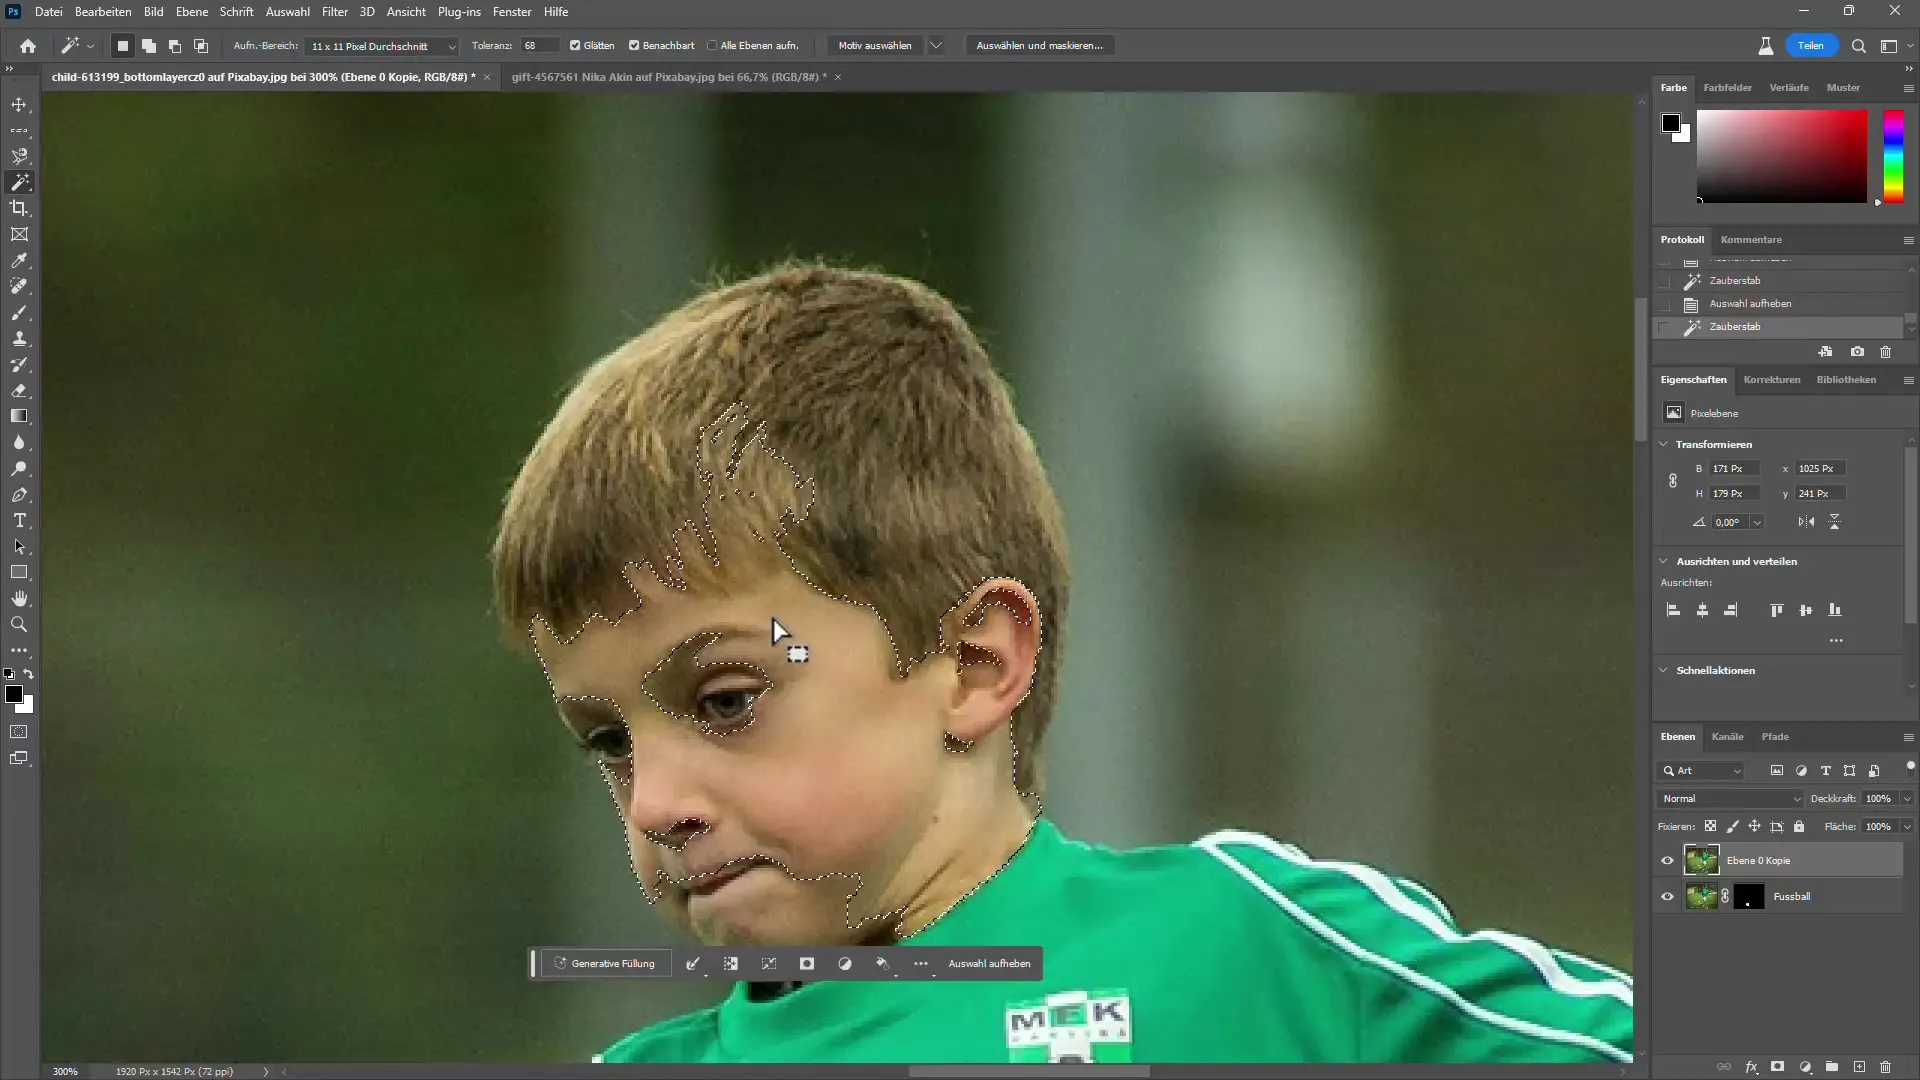This screenshot has height=1080, width=1920.
Task: Select the Clone Stamp tool
Action: pyautogui.click(x=20, y=339)
